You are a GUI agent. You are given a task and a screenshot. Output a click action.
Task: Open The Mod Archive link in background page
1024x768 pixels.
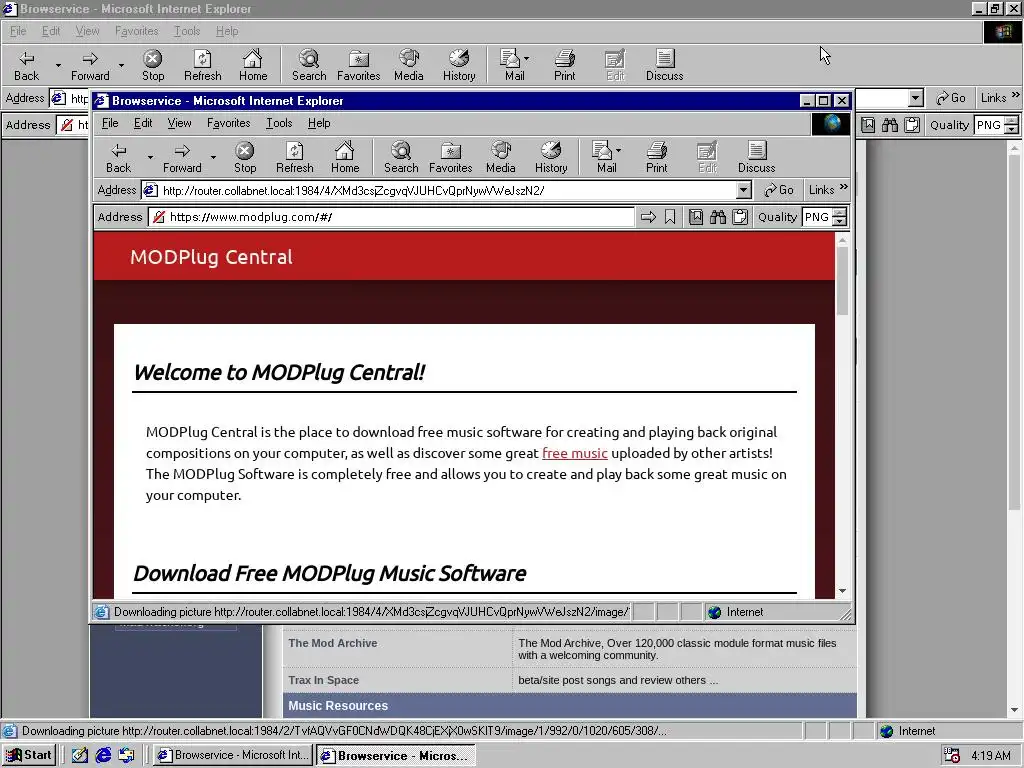333,643
